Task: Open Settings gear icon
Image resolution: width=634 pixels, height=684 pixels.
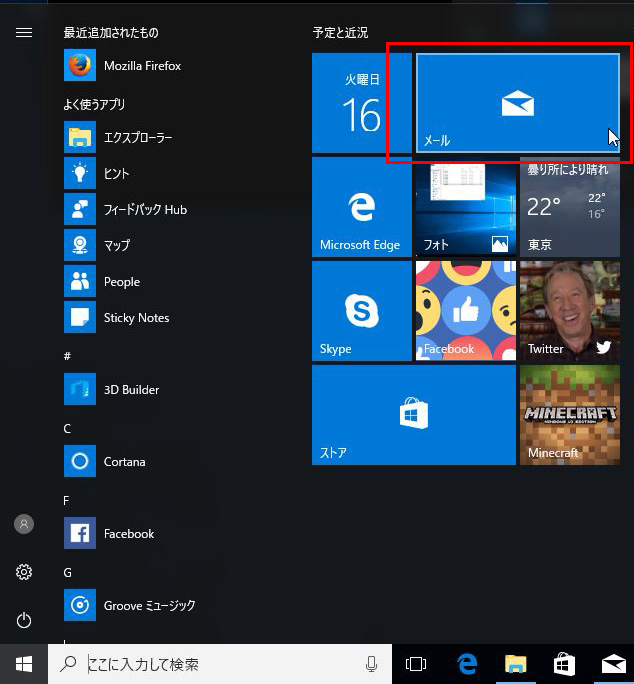Action: 24,572
